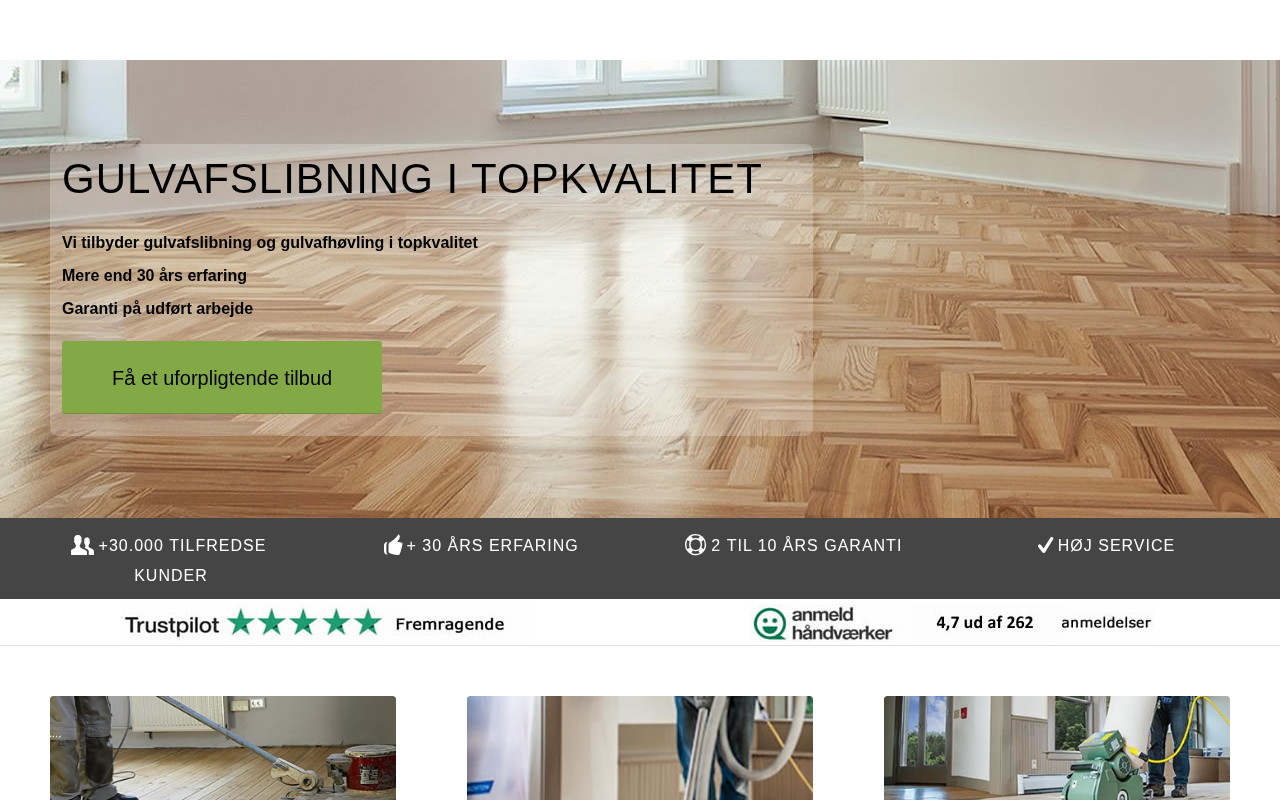The height and width of the screenshot is (800, 1280).
Task: Click the Anmeld Håndværker smiley logo
Action: click(770, 623)
